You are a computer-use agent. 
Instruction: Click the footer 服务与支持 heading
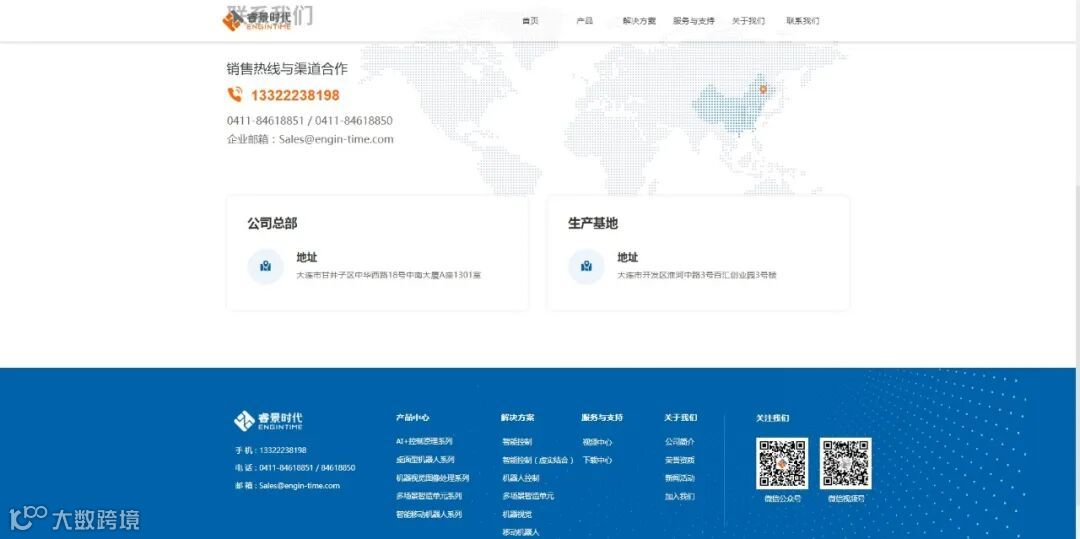coord(602,418)
